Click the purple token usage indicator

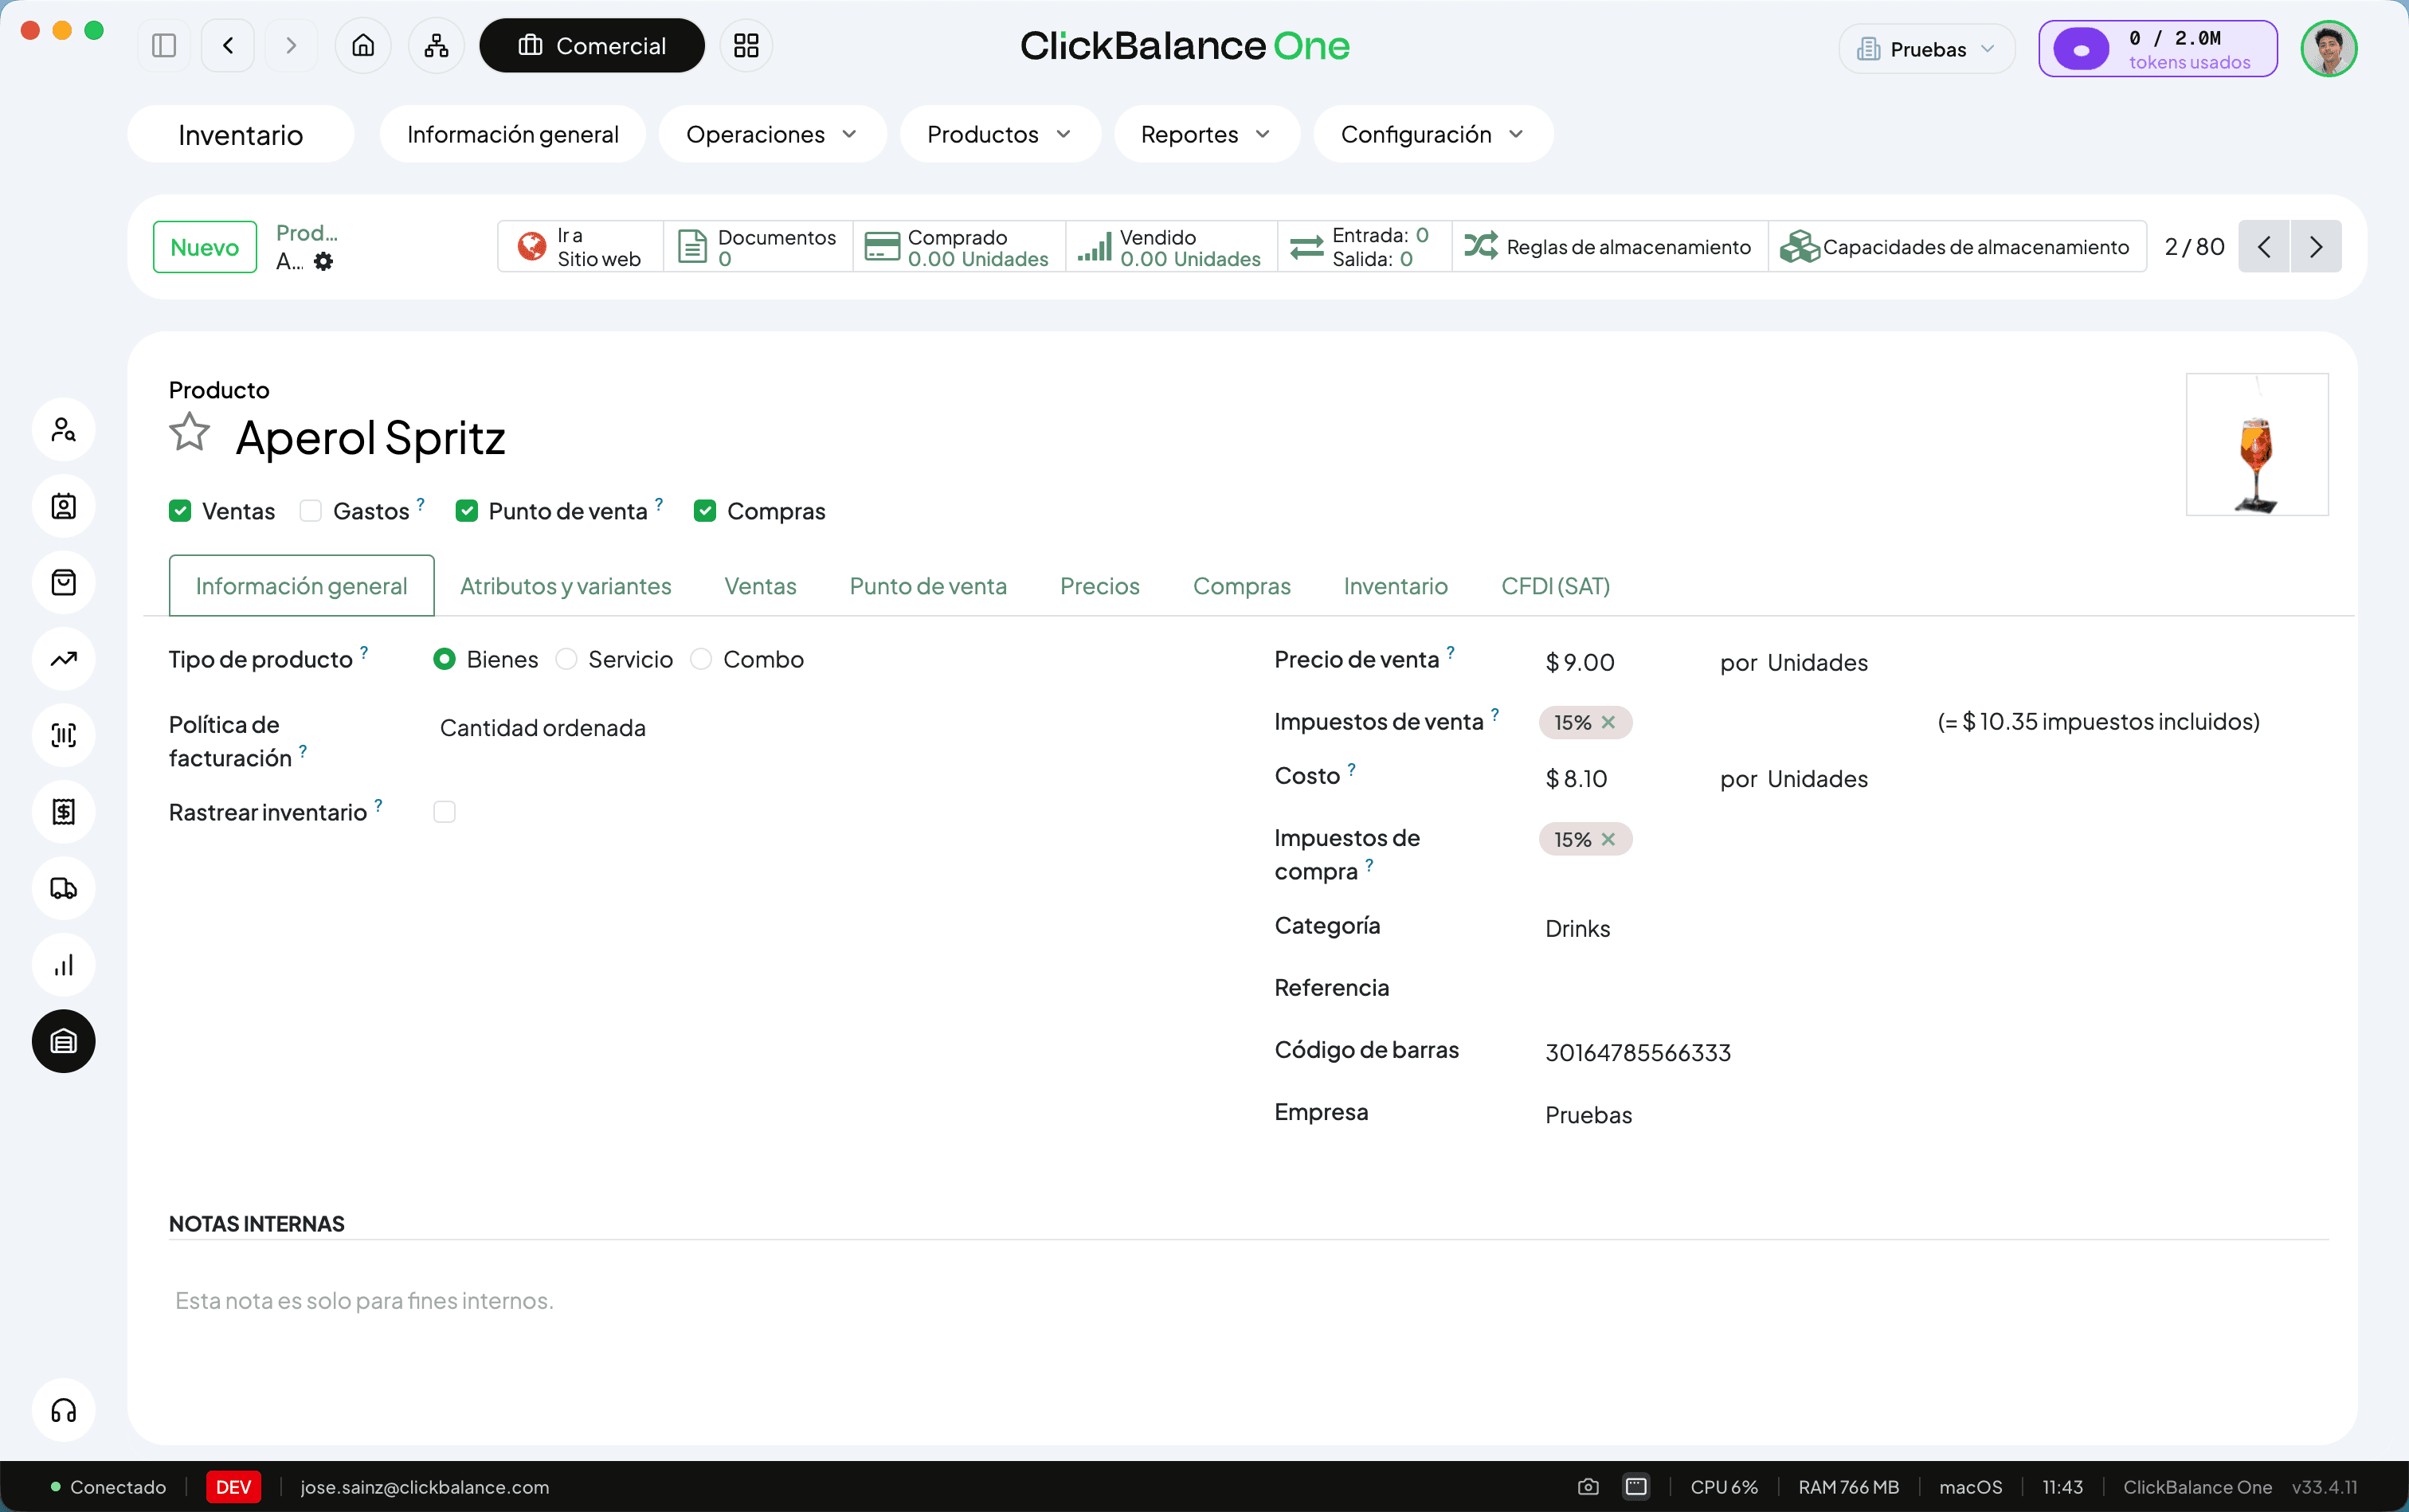pos(2158,48)
